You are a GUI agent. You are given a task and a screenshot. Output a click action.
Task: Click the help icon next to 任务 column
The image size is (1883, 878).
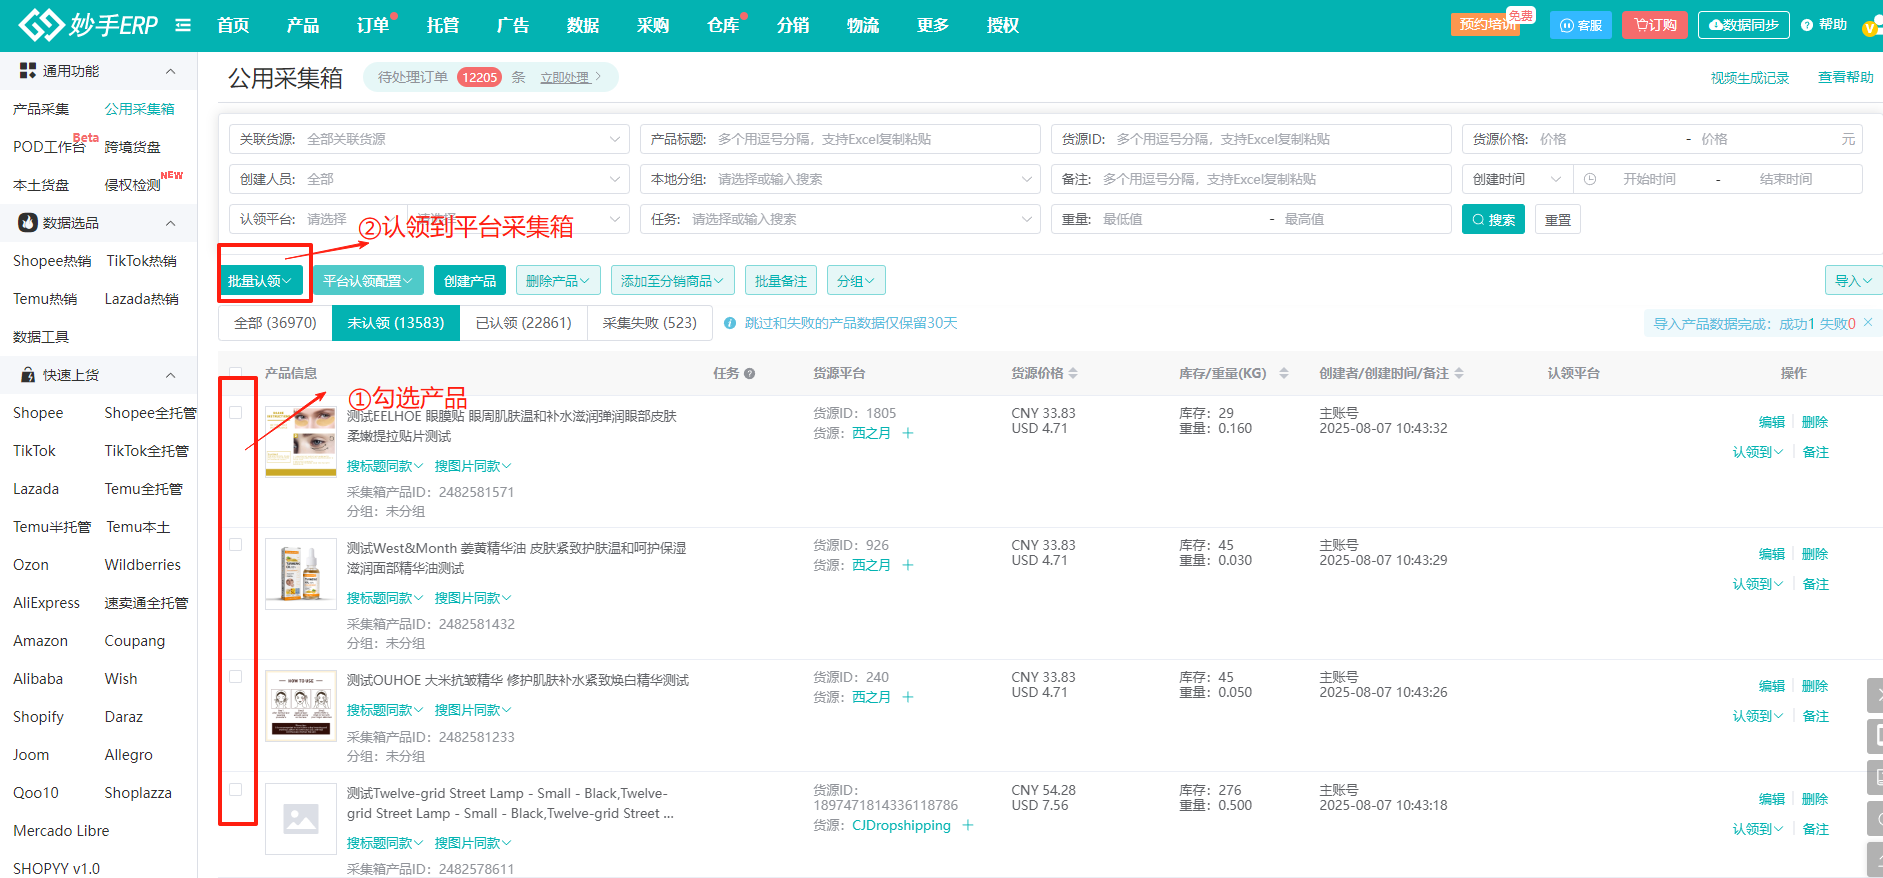point(749,374)
